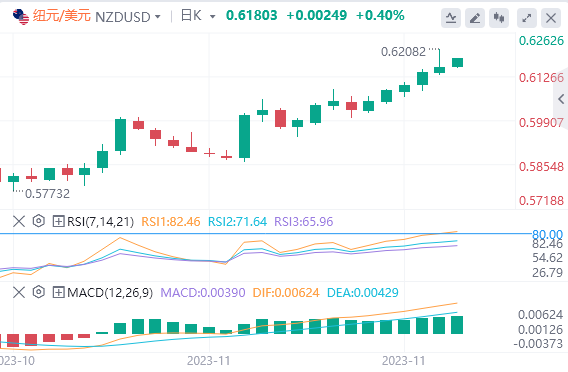This screenshot has height=372, width=568.
Task: Close the chart with X button
Action: [x=551, y=18]
